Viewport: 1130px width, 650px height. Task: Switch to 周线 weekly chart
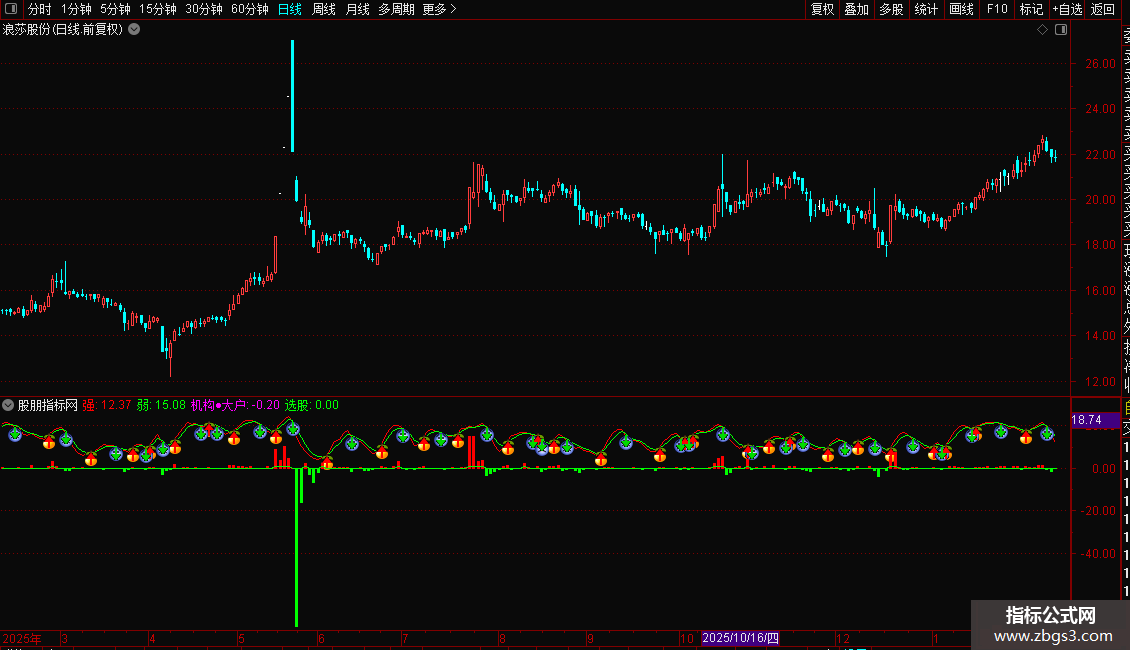click(324, 9)
